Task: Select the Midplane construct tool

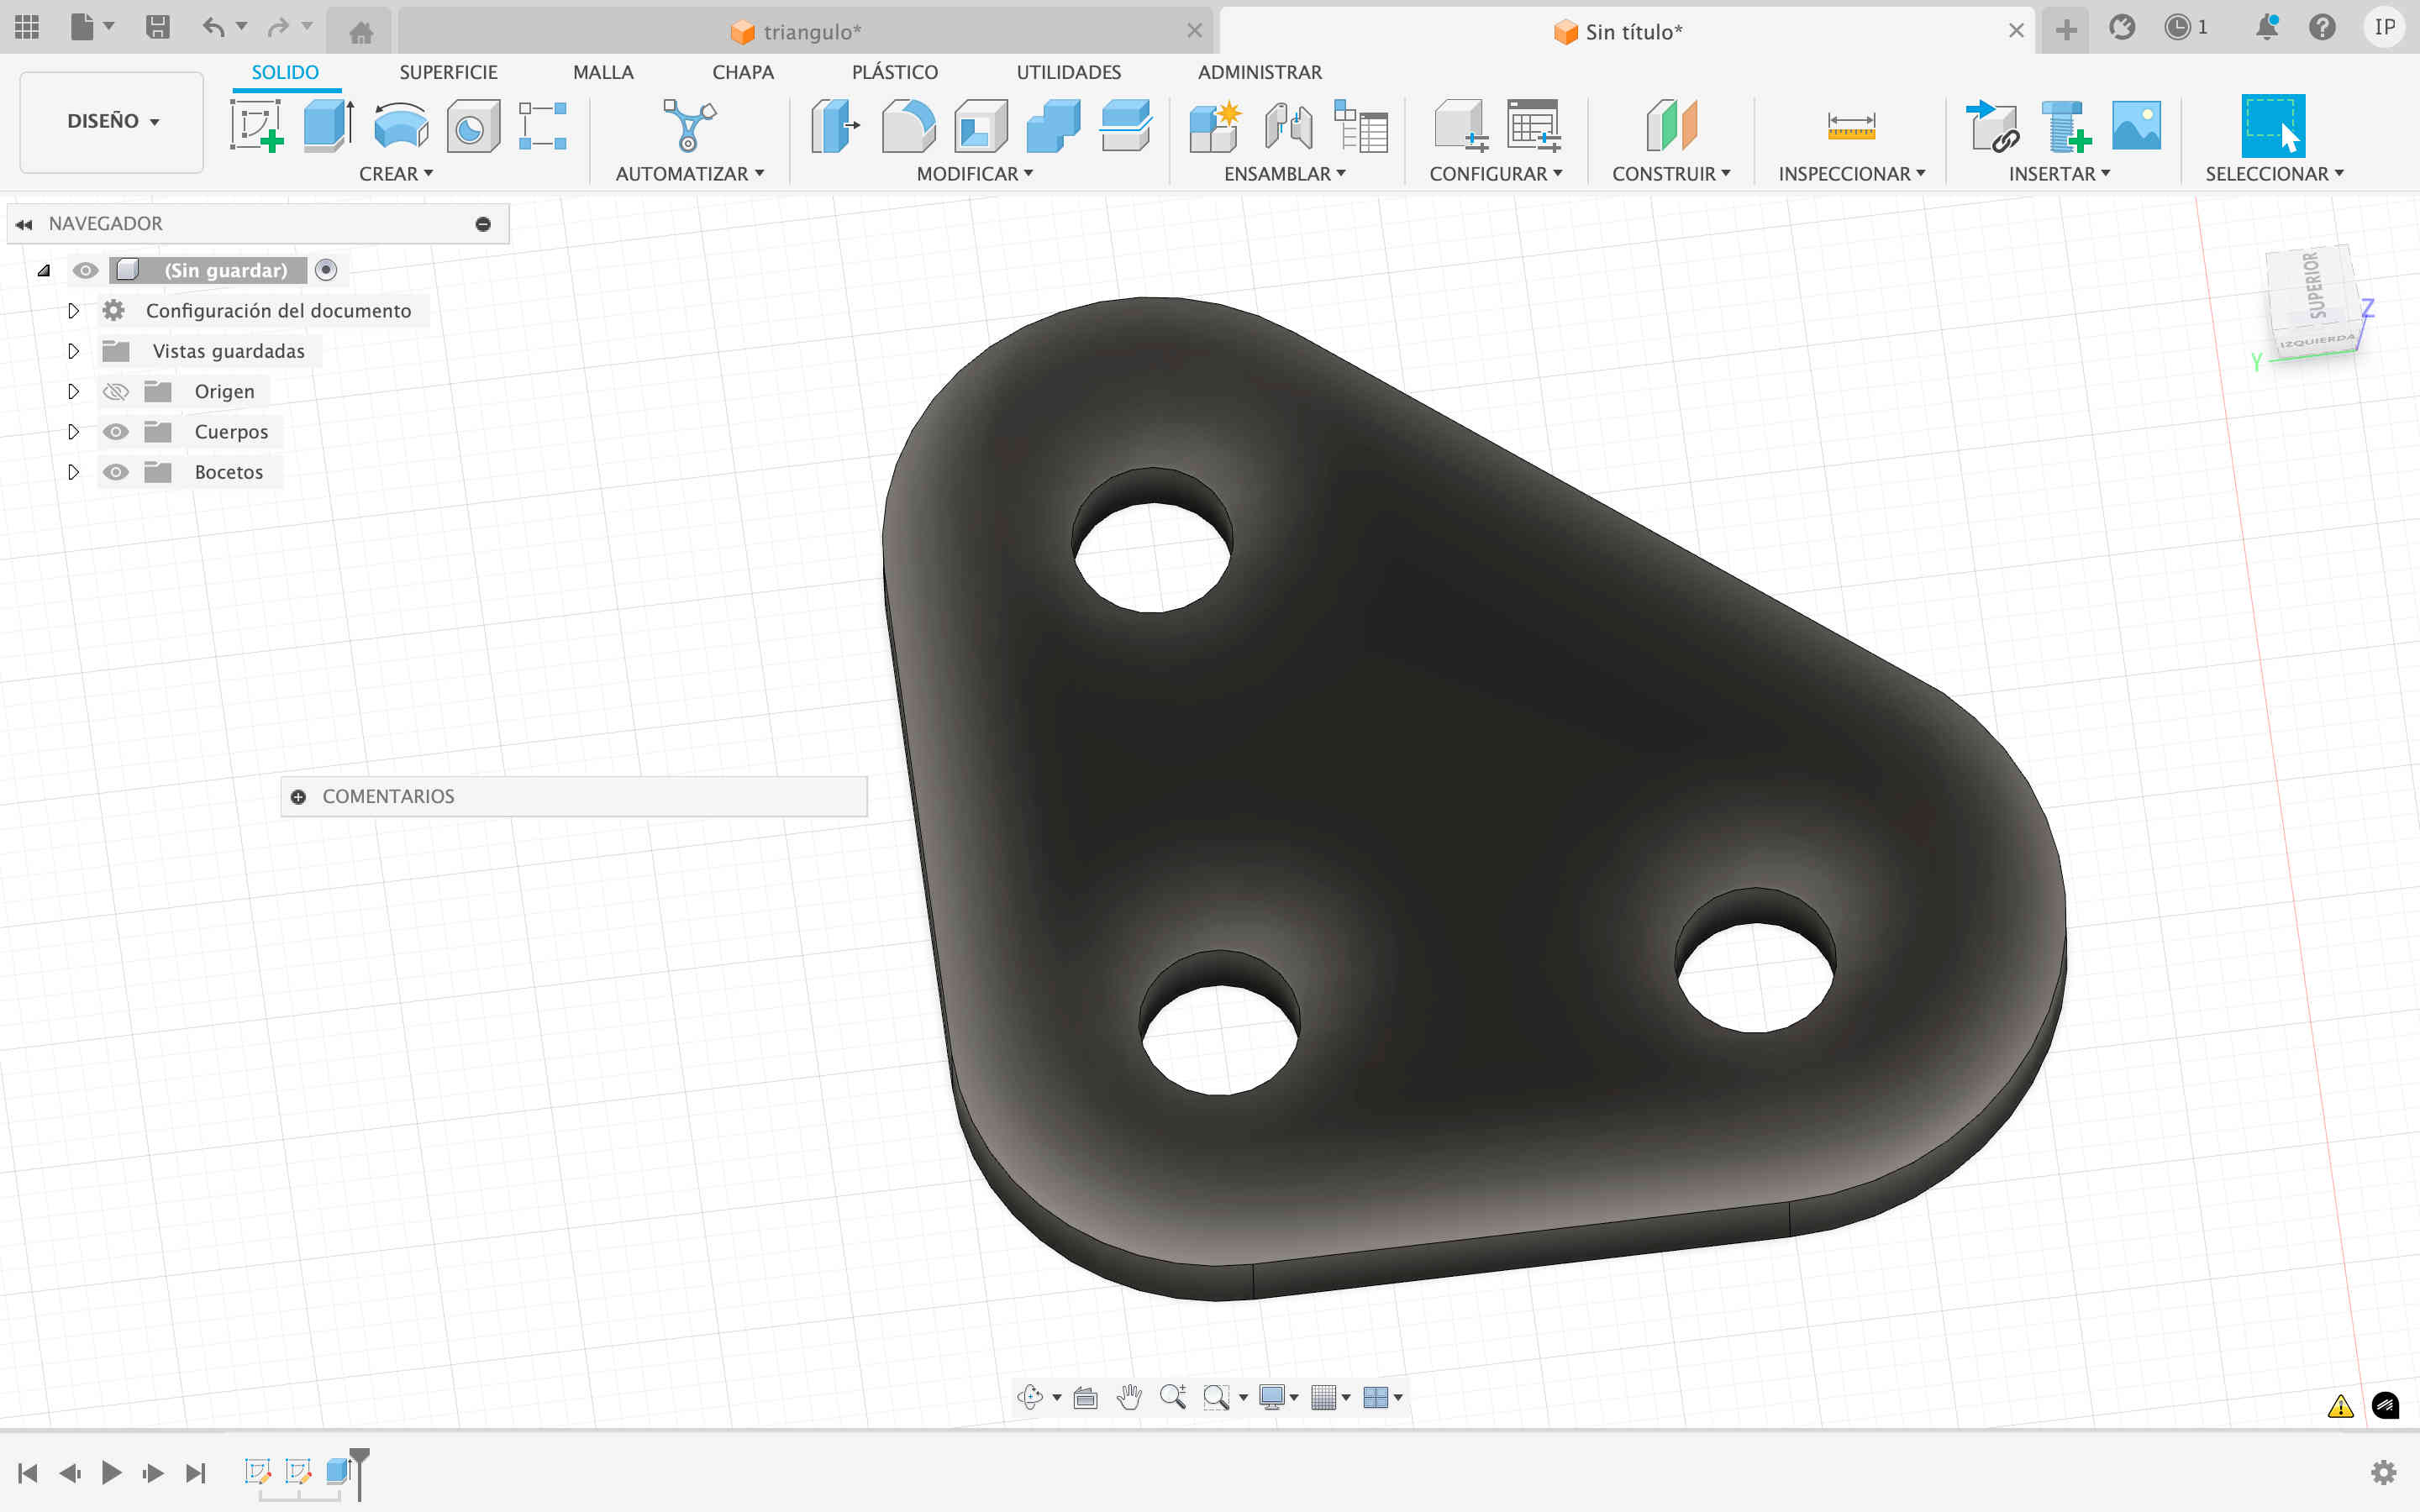Action: (1671, 126)
